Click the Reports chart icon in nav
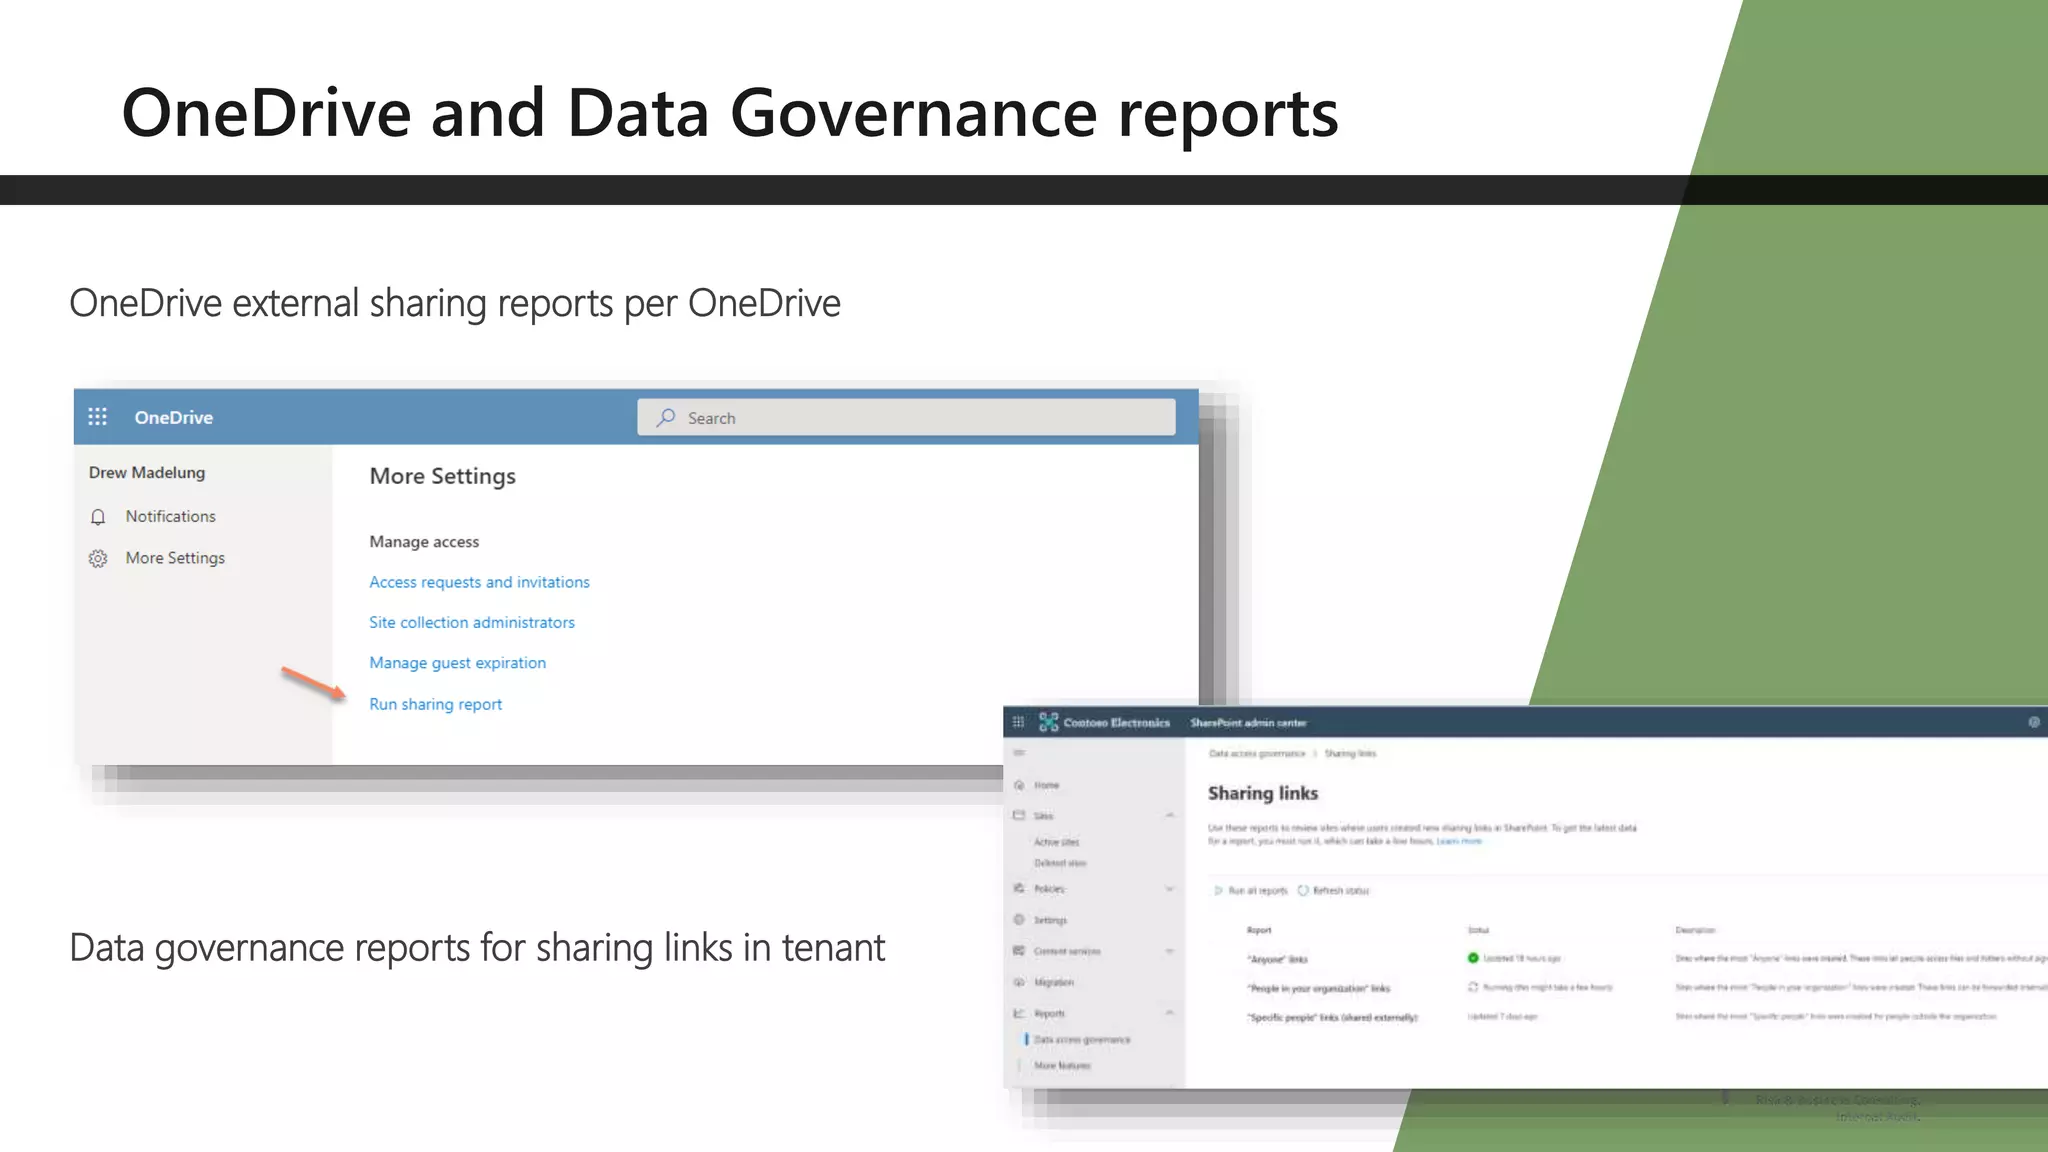This screenshot has height=1152, width=2048. [x=1019, y=1013]
